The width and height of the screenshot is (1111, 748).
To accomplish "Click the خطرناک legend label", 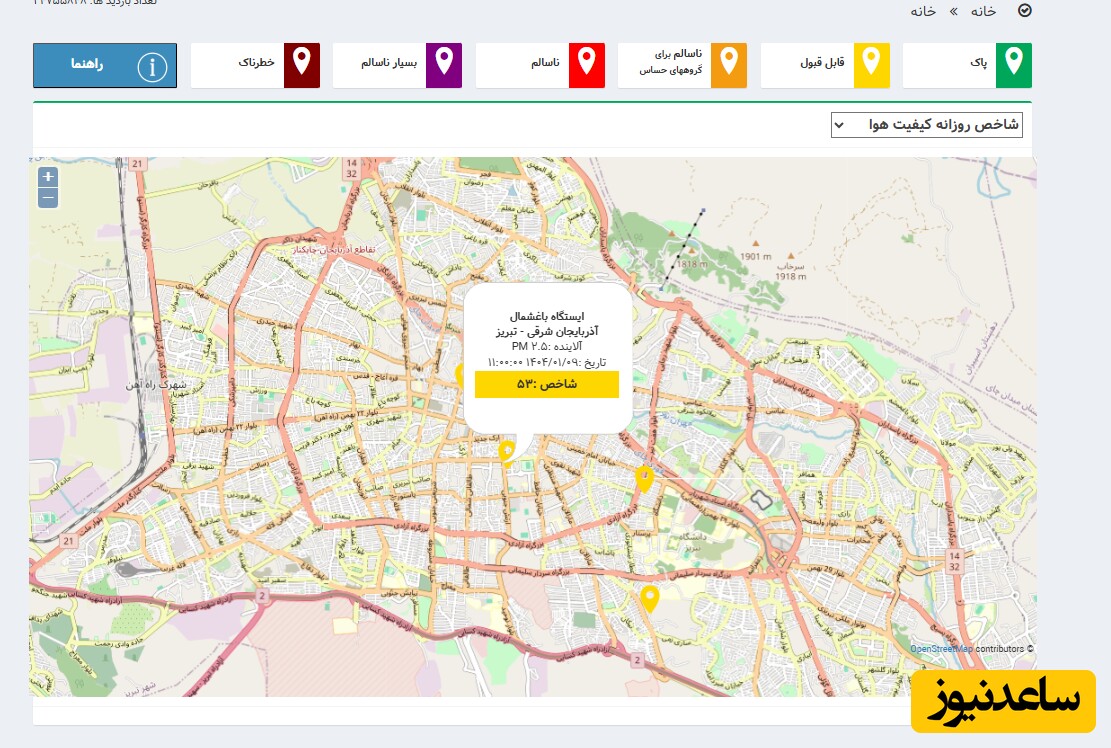I will point(256,64).
